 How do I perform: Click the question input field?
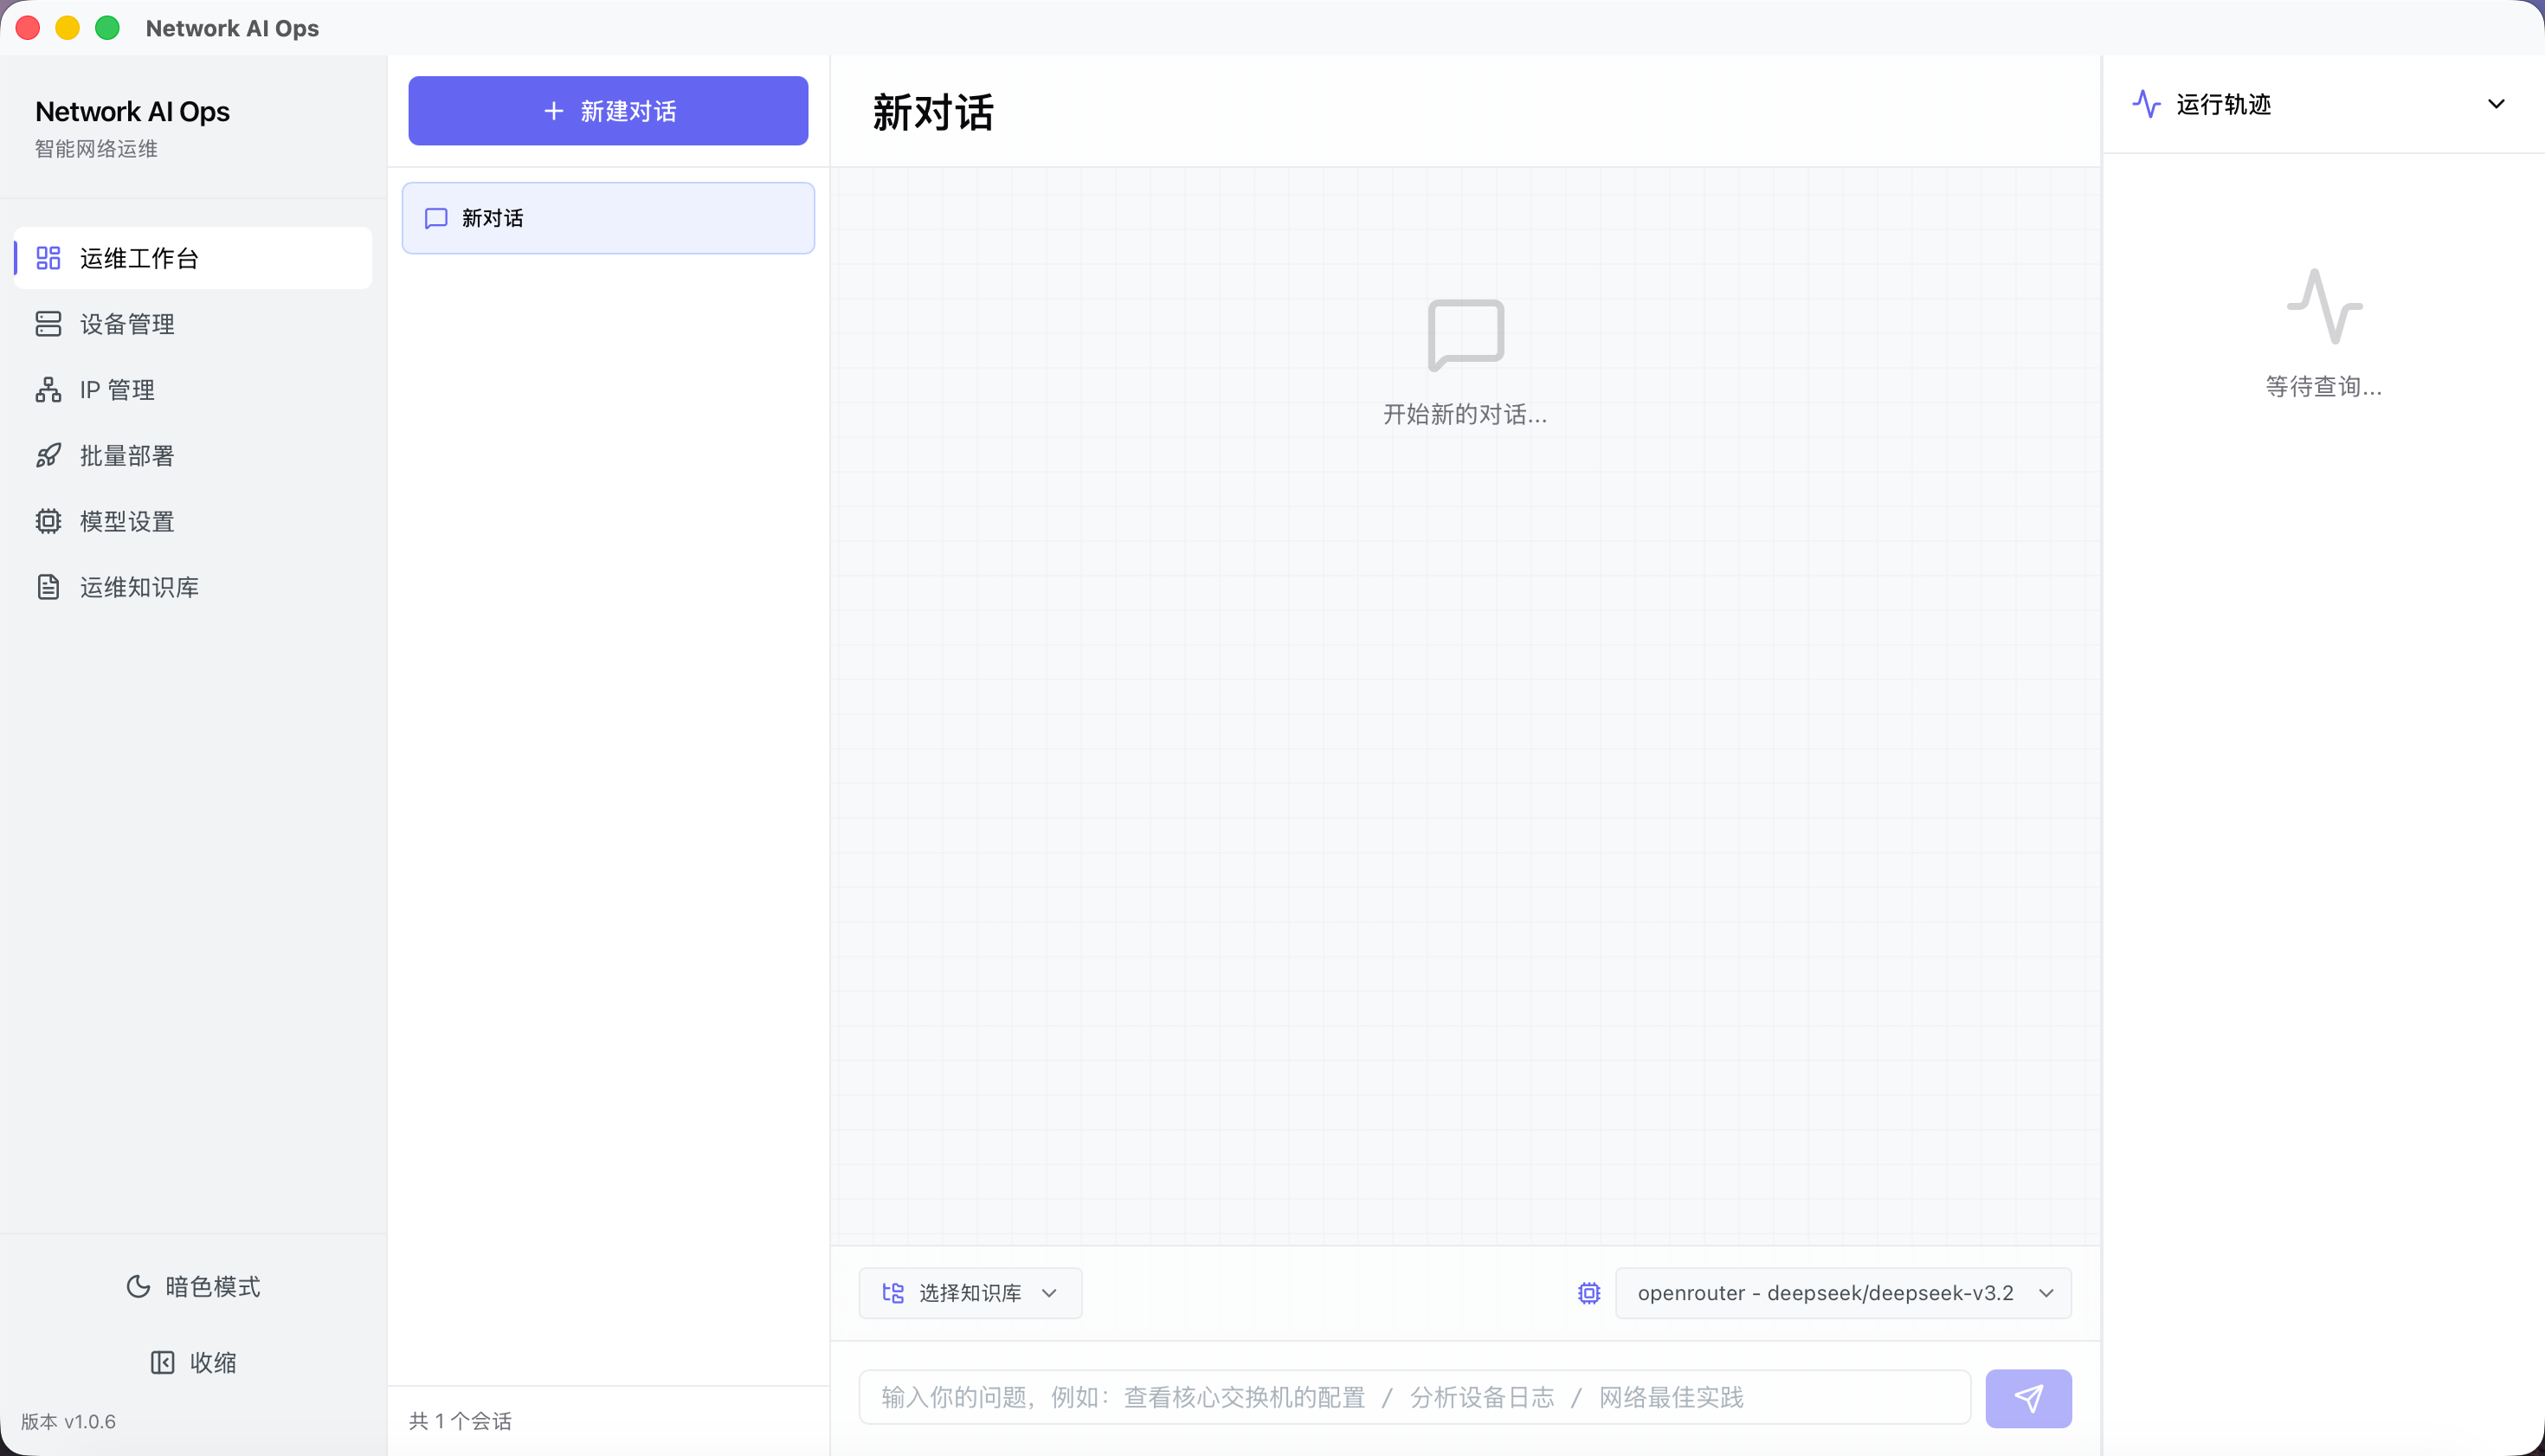(1413, 1397)
